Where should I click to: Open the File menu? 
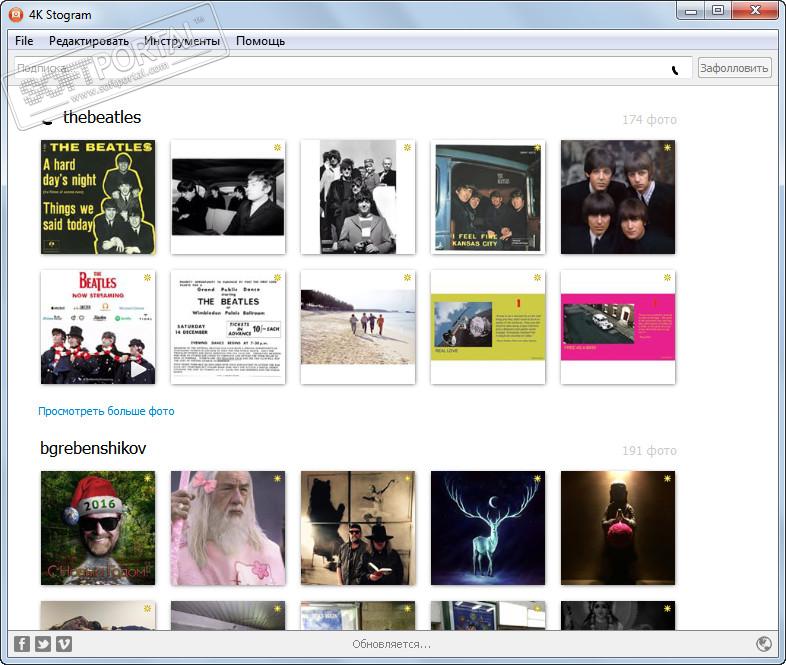pos(24,41)
